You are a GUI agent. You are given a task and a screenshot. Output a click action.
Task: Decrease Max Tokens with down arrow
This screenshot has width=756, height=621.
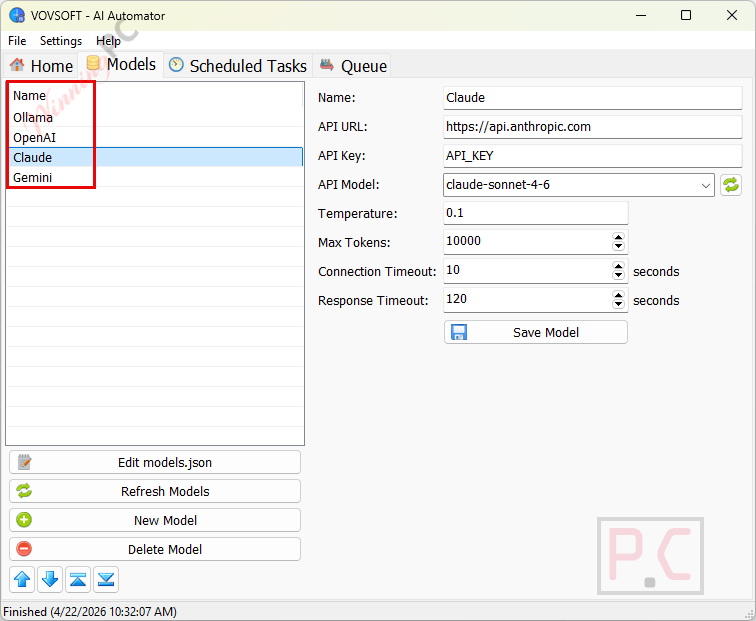tap(619, 246)
